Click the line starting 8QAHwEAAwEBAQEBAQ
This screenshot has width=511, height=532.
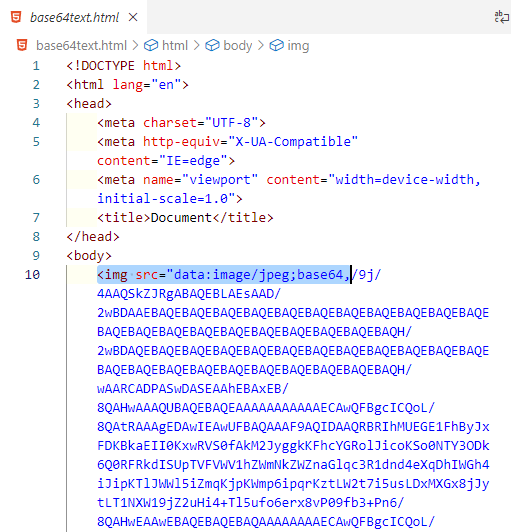266,521
